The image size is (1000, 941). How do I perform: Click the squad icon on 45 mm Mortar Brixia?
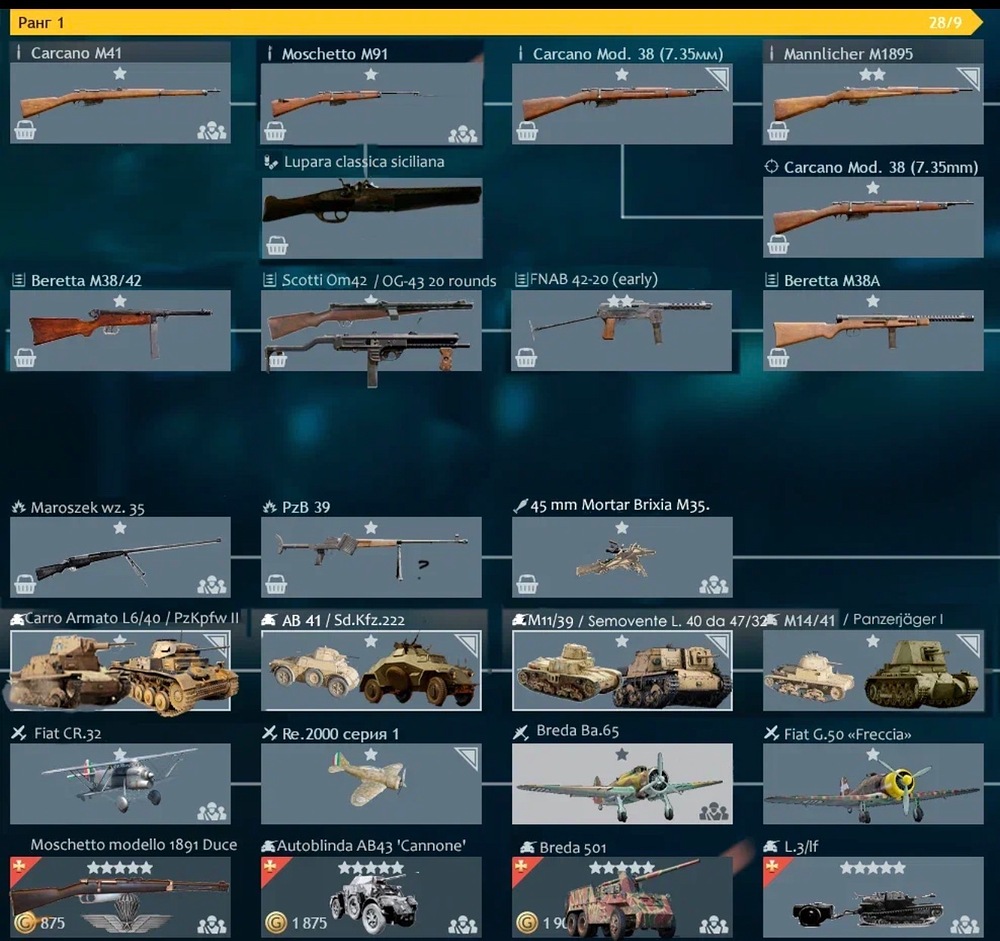pos(713,584)
